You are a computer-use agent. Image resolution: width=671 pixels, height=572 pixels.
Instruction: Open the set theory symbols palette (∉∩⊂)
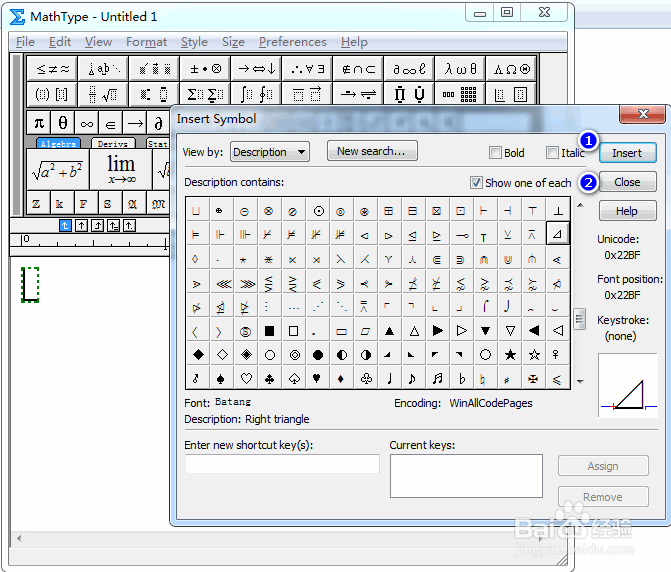click(x=358, y=68)
